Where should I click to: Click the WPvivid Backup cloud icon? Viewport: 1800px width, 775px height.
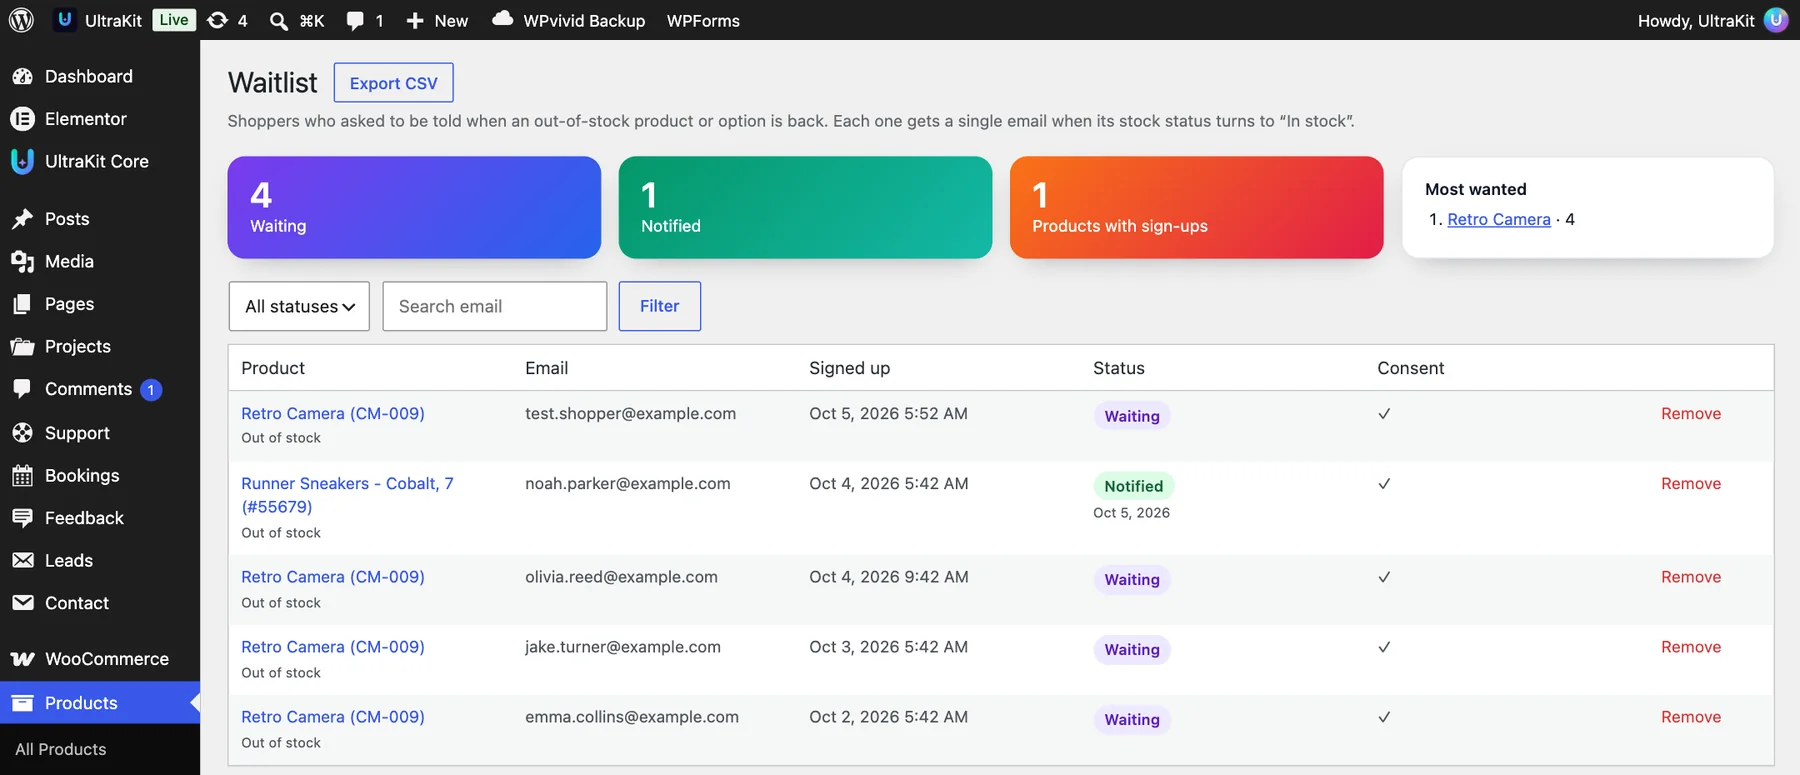pos(503,19)
